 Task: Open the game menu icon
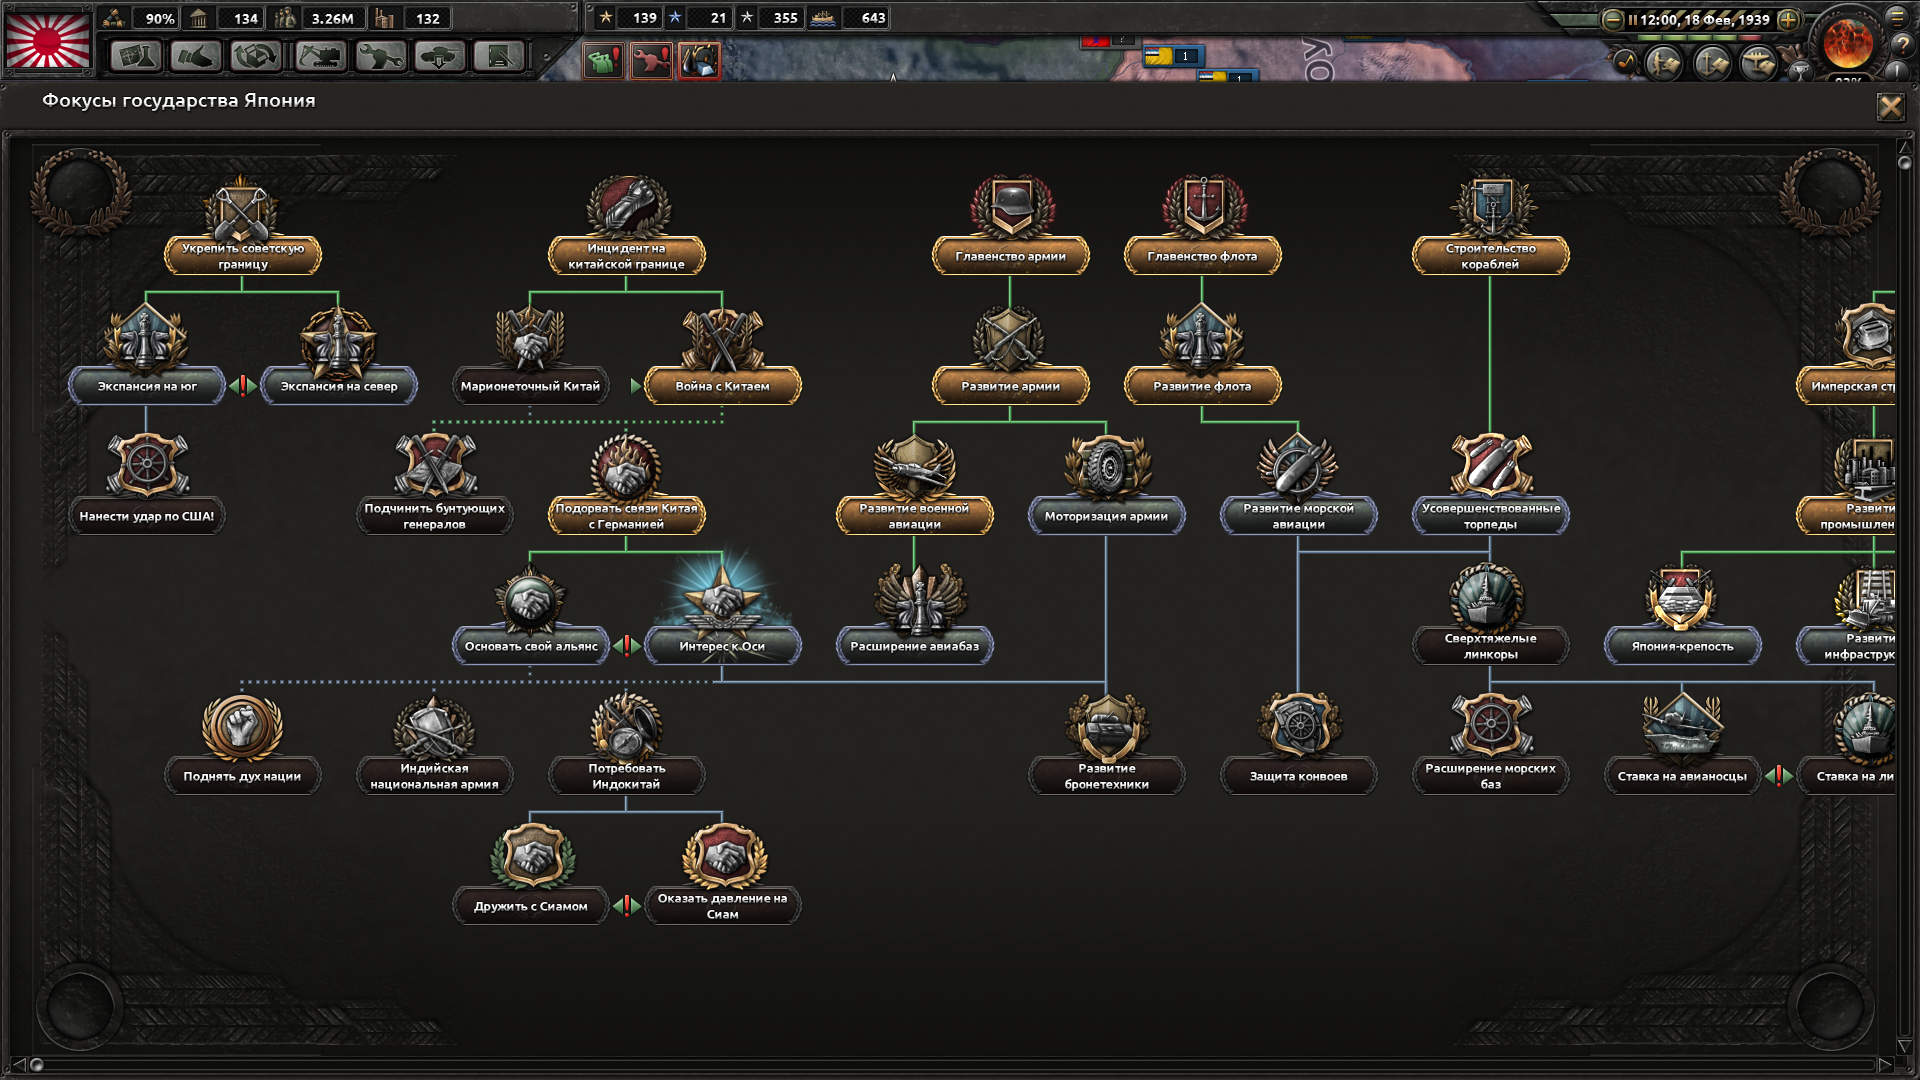[x=1897, y=16]
